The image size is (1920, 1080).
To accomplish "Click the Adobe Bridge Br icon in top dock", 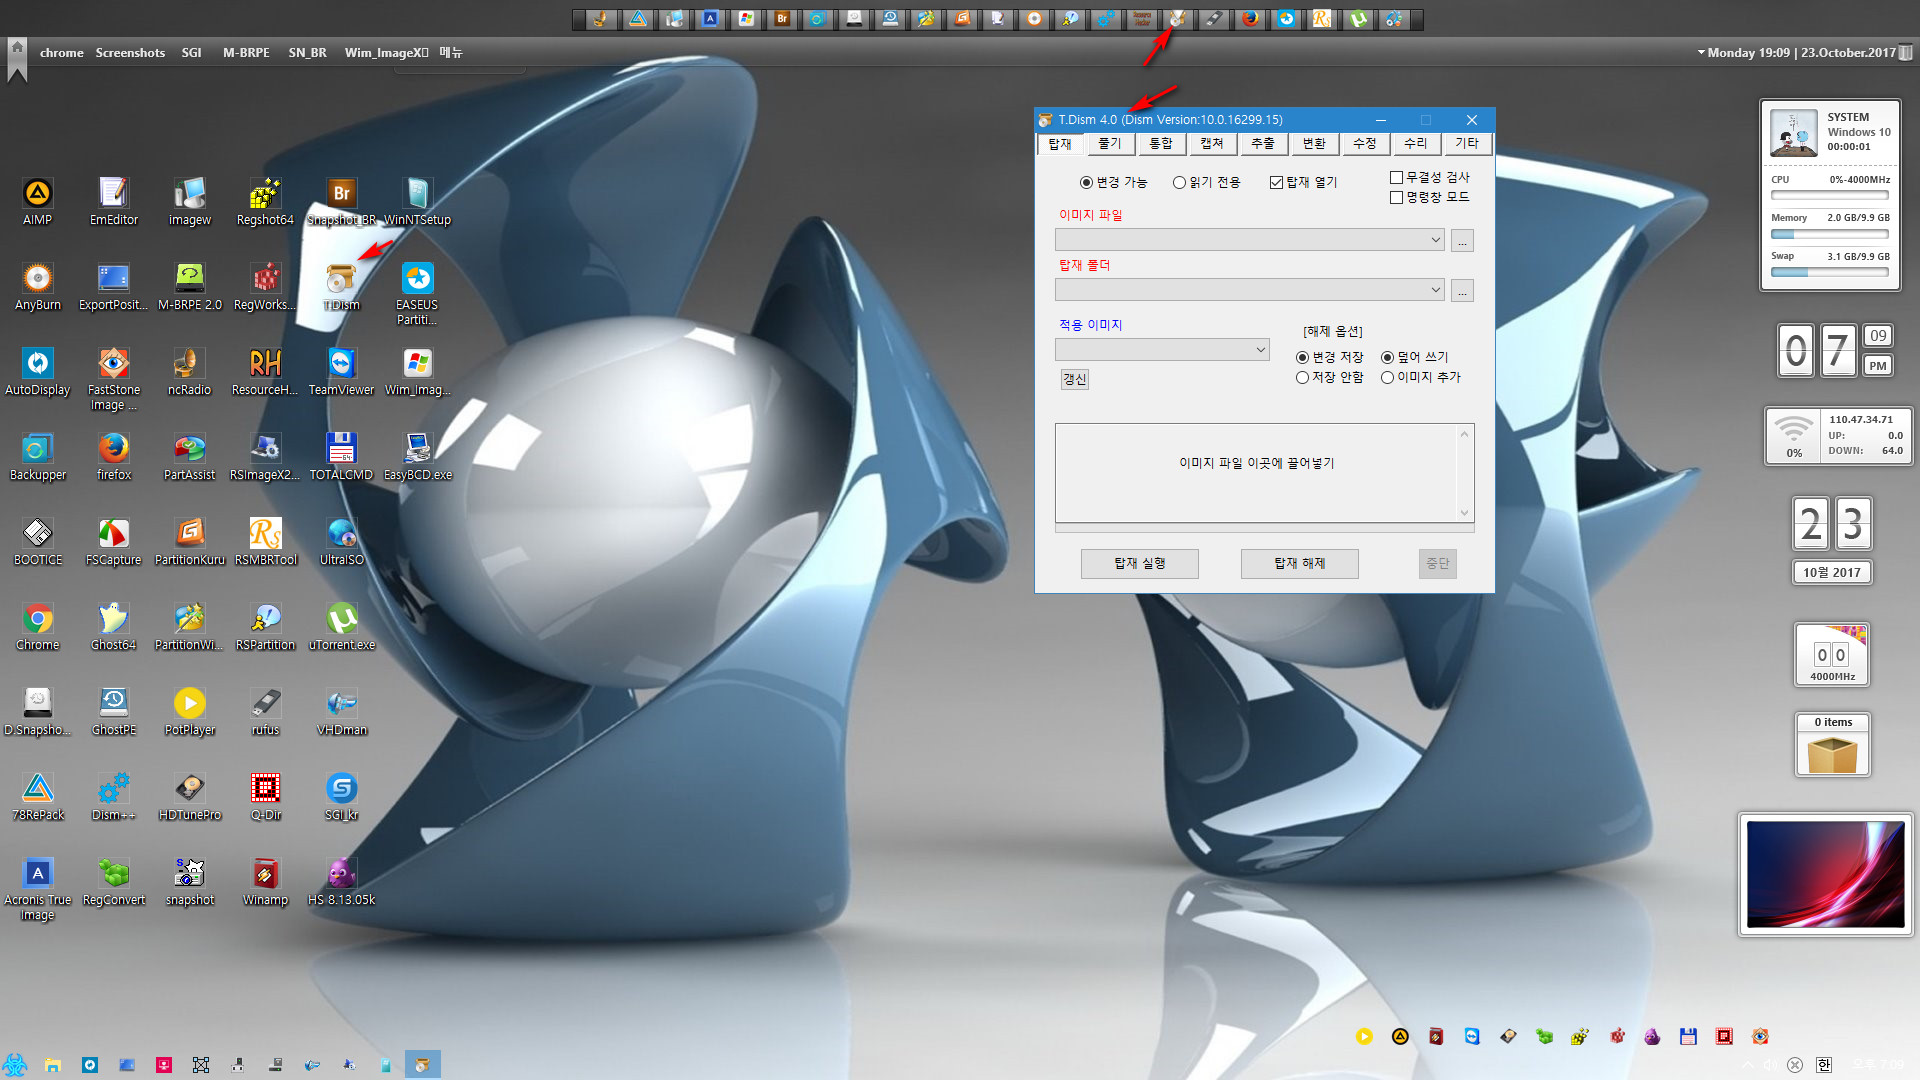I will pos(782,19).
